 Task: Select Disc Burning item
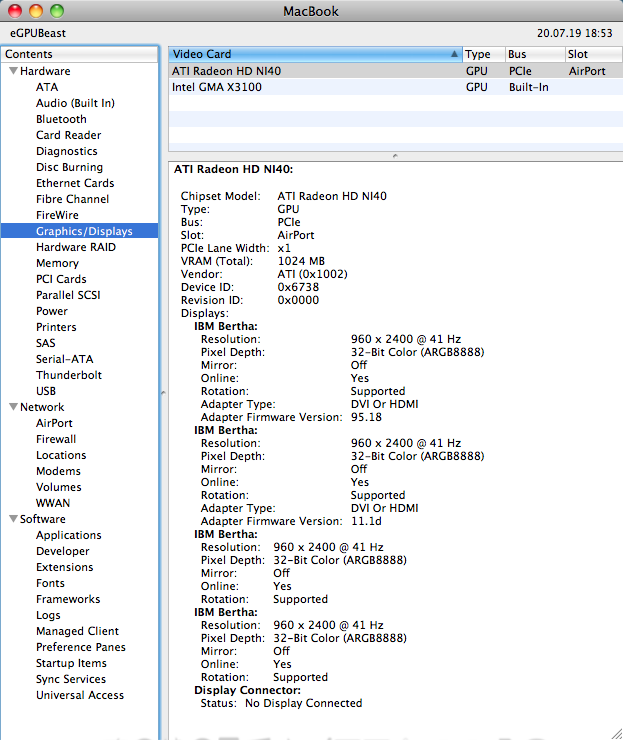(69, 167)
